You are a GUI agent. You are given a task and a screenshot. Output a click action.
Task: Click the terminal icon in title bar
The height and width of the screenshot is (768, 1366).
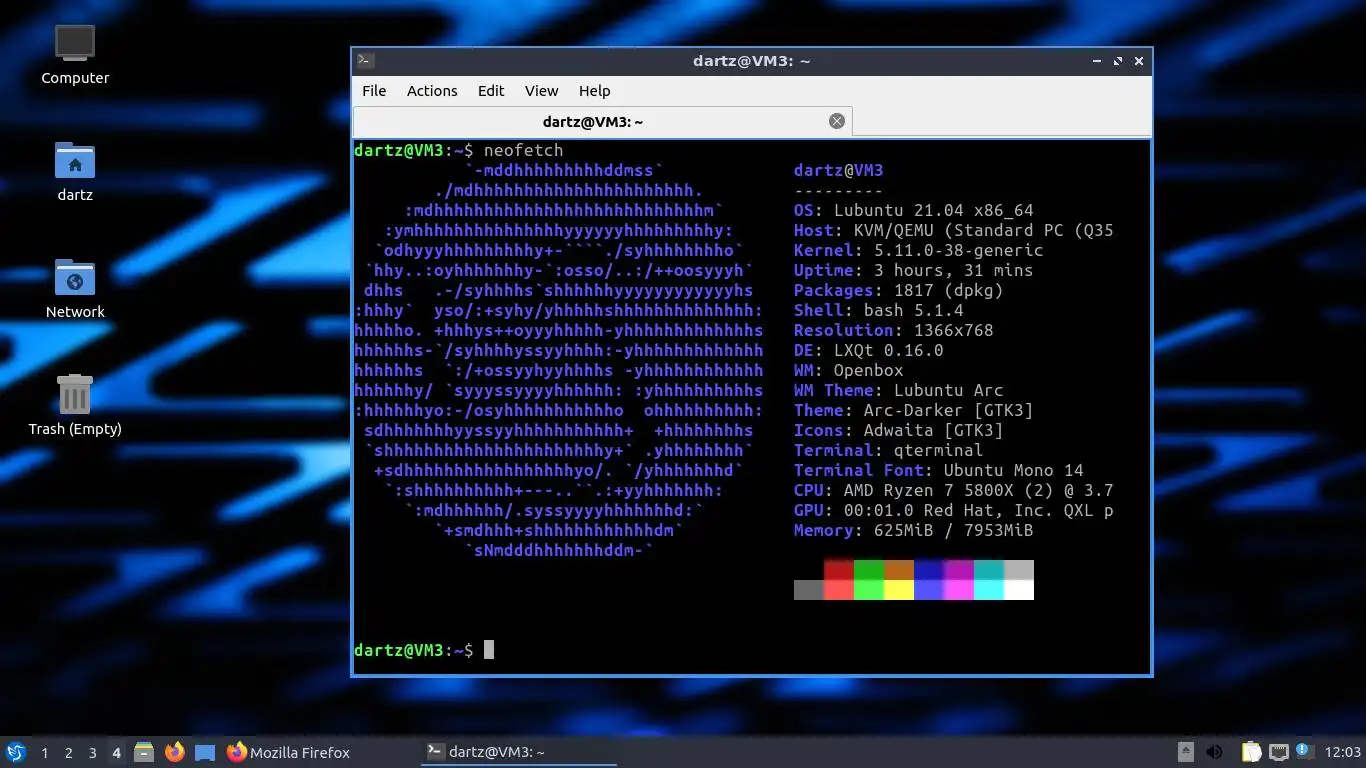tap(366, 61)
